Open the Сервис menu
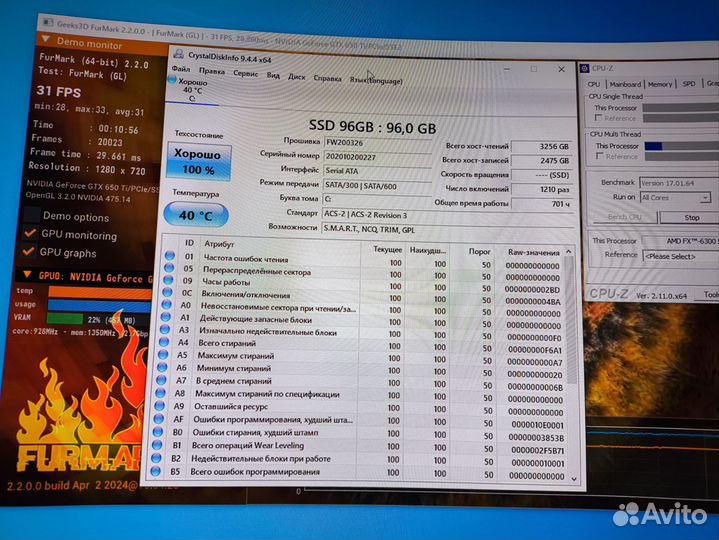The image size is (719, 540). (245, 73)
